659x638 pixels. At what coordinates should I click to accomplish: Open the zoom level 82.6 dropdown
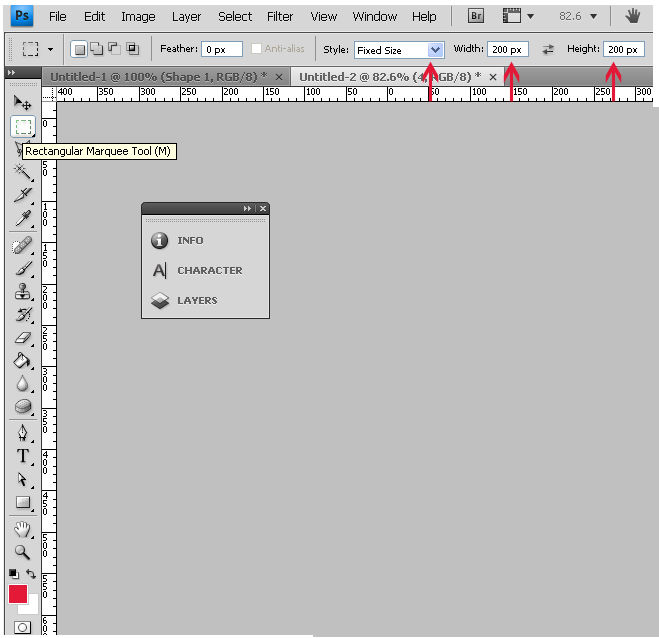point(593,16)
